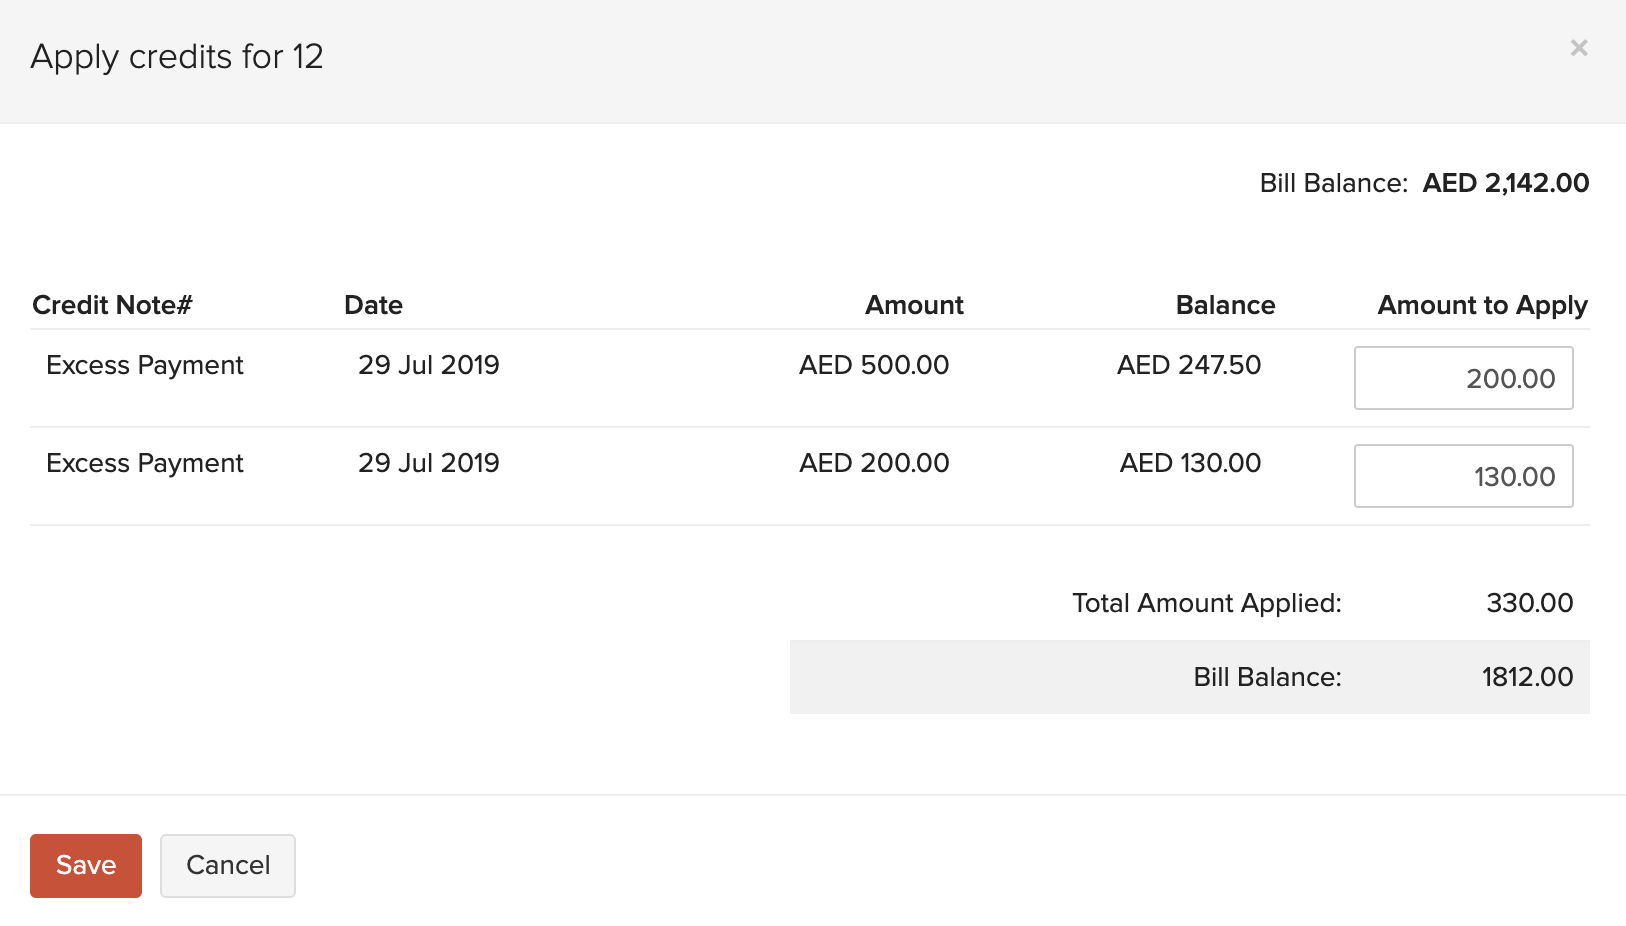The width and height of the screenshot is (1626, 926).
Task: Click the Amount column header
Action: point(914,305)
